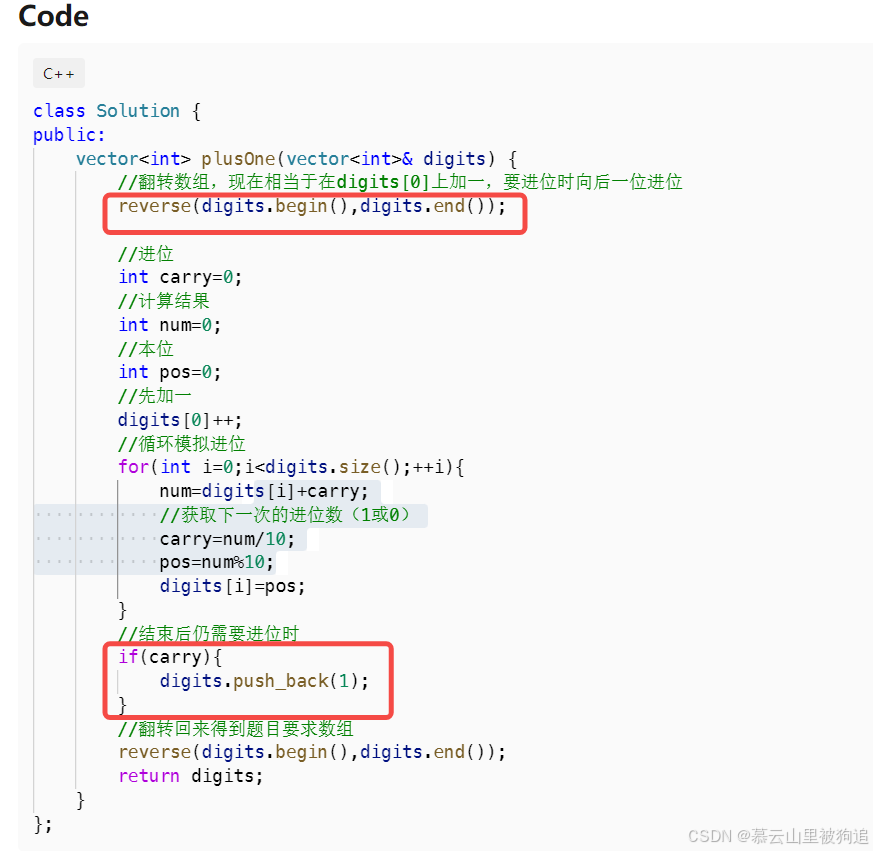Image resolution: width=873 pixels, height=851 pixels.
Task: Click the "int pos=0;" line
Action: click(x=170, y=372)
